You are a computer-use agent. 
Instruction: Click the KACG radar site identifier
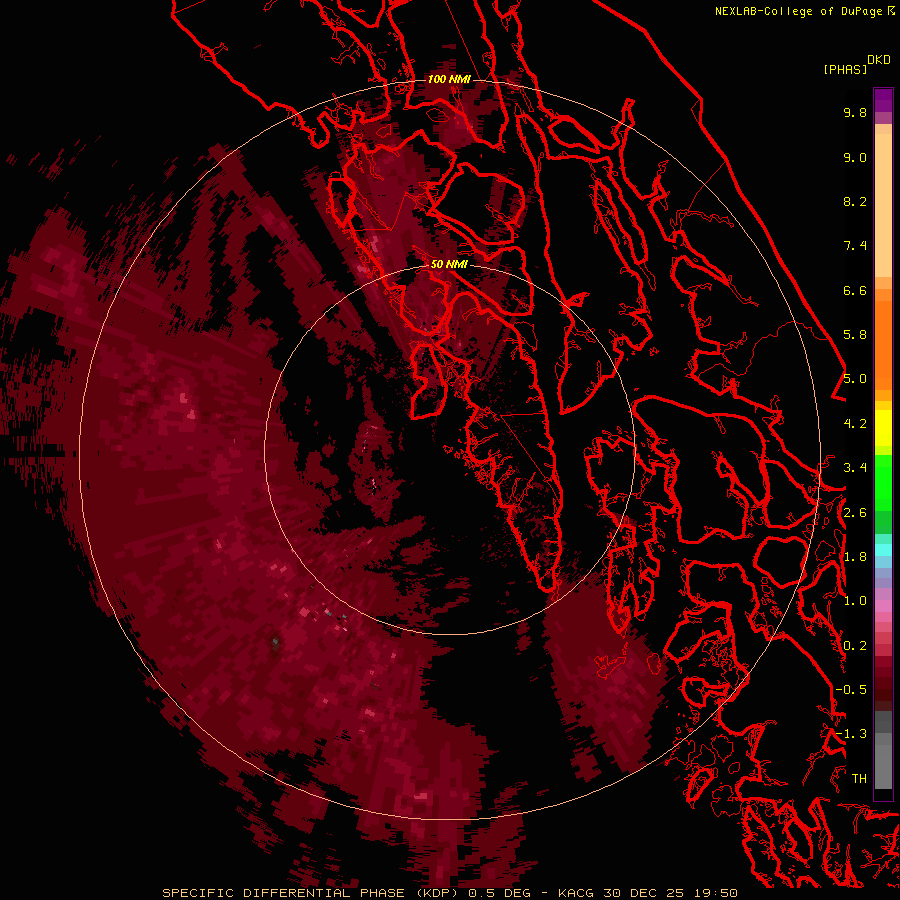pos(577,893)
